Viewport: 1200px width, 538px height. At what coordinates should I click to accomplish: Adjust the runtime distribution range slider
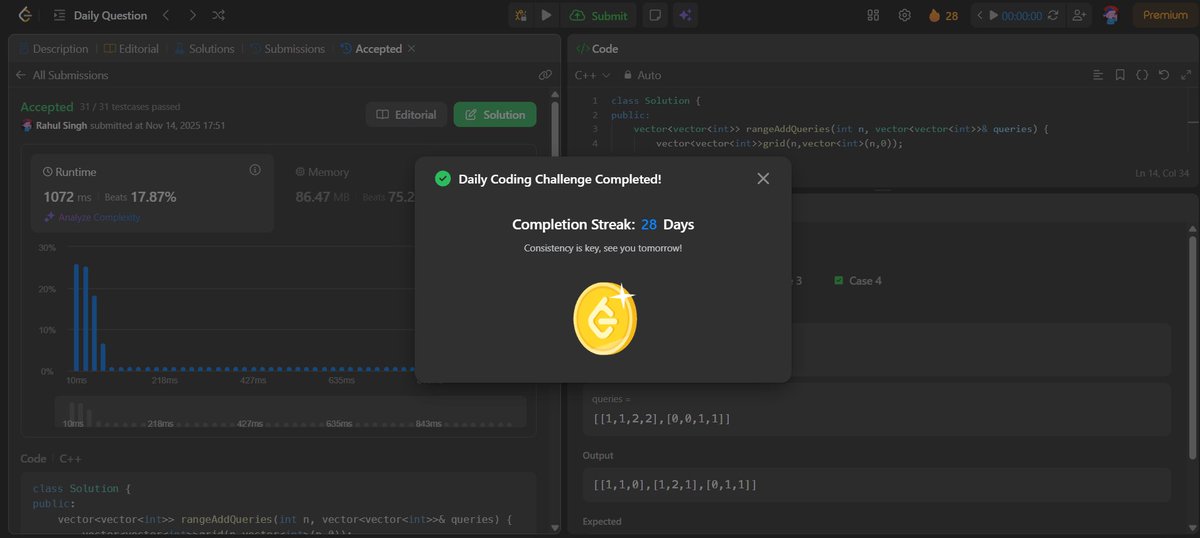coord(290,412)
